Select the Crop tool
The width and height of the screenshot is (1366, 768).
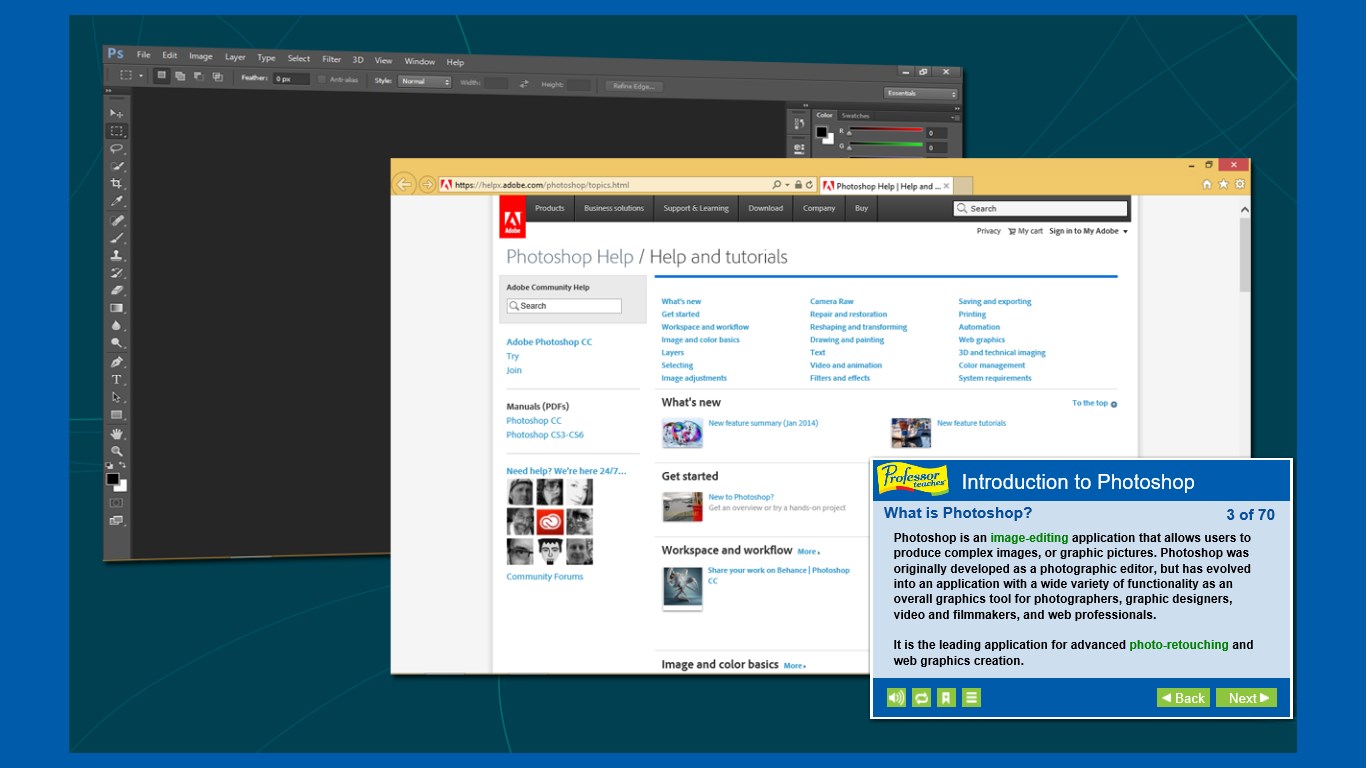tap(117, 184)
